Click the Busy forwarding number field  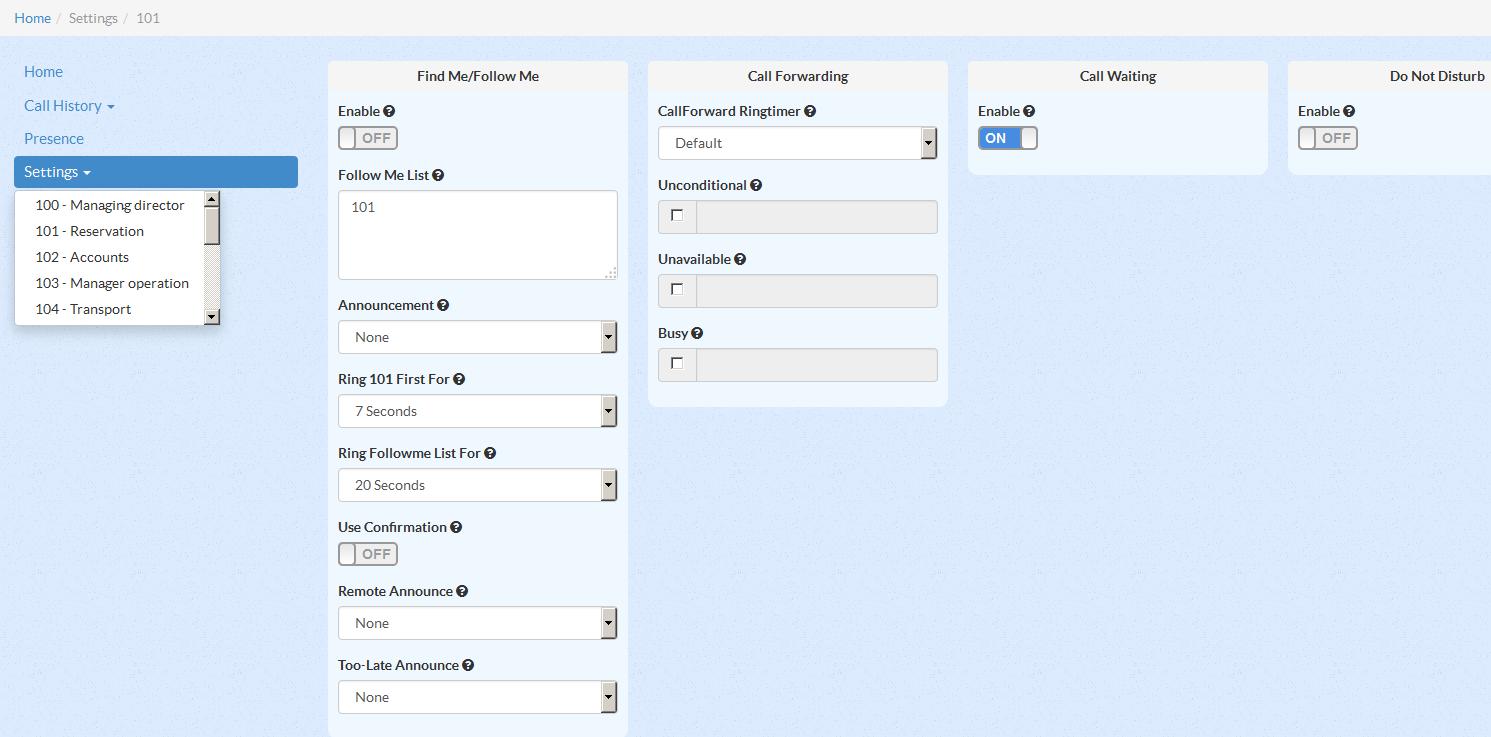point(817,365)
